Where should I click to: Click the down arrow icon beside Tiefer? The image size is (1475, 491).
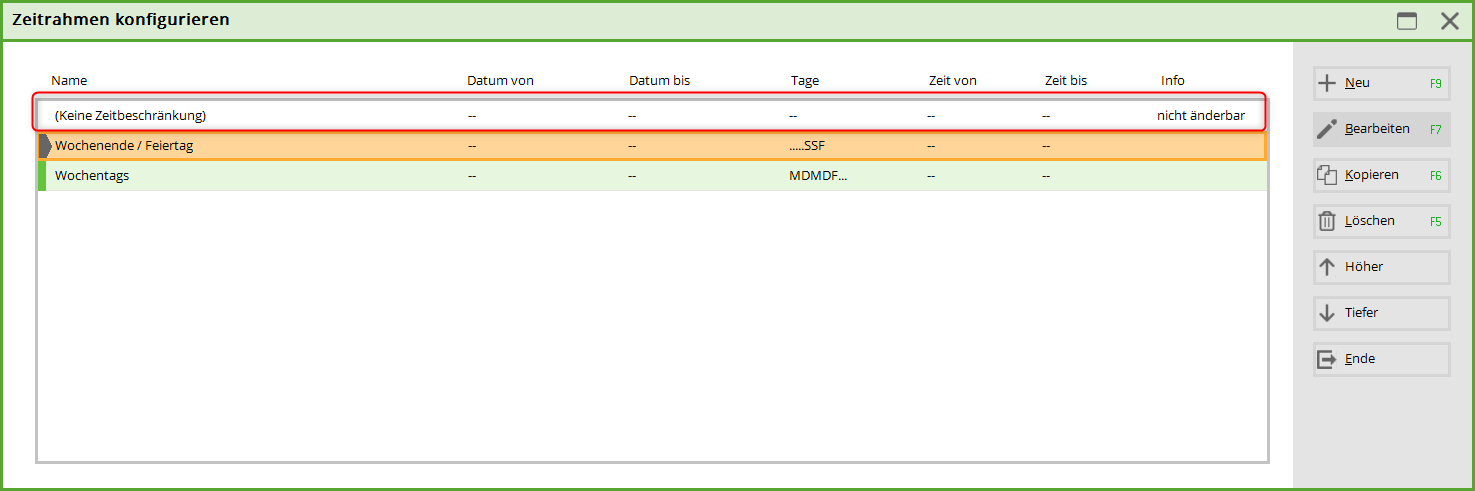(x=1327, y=313)
